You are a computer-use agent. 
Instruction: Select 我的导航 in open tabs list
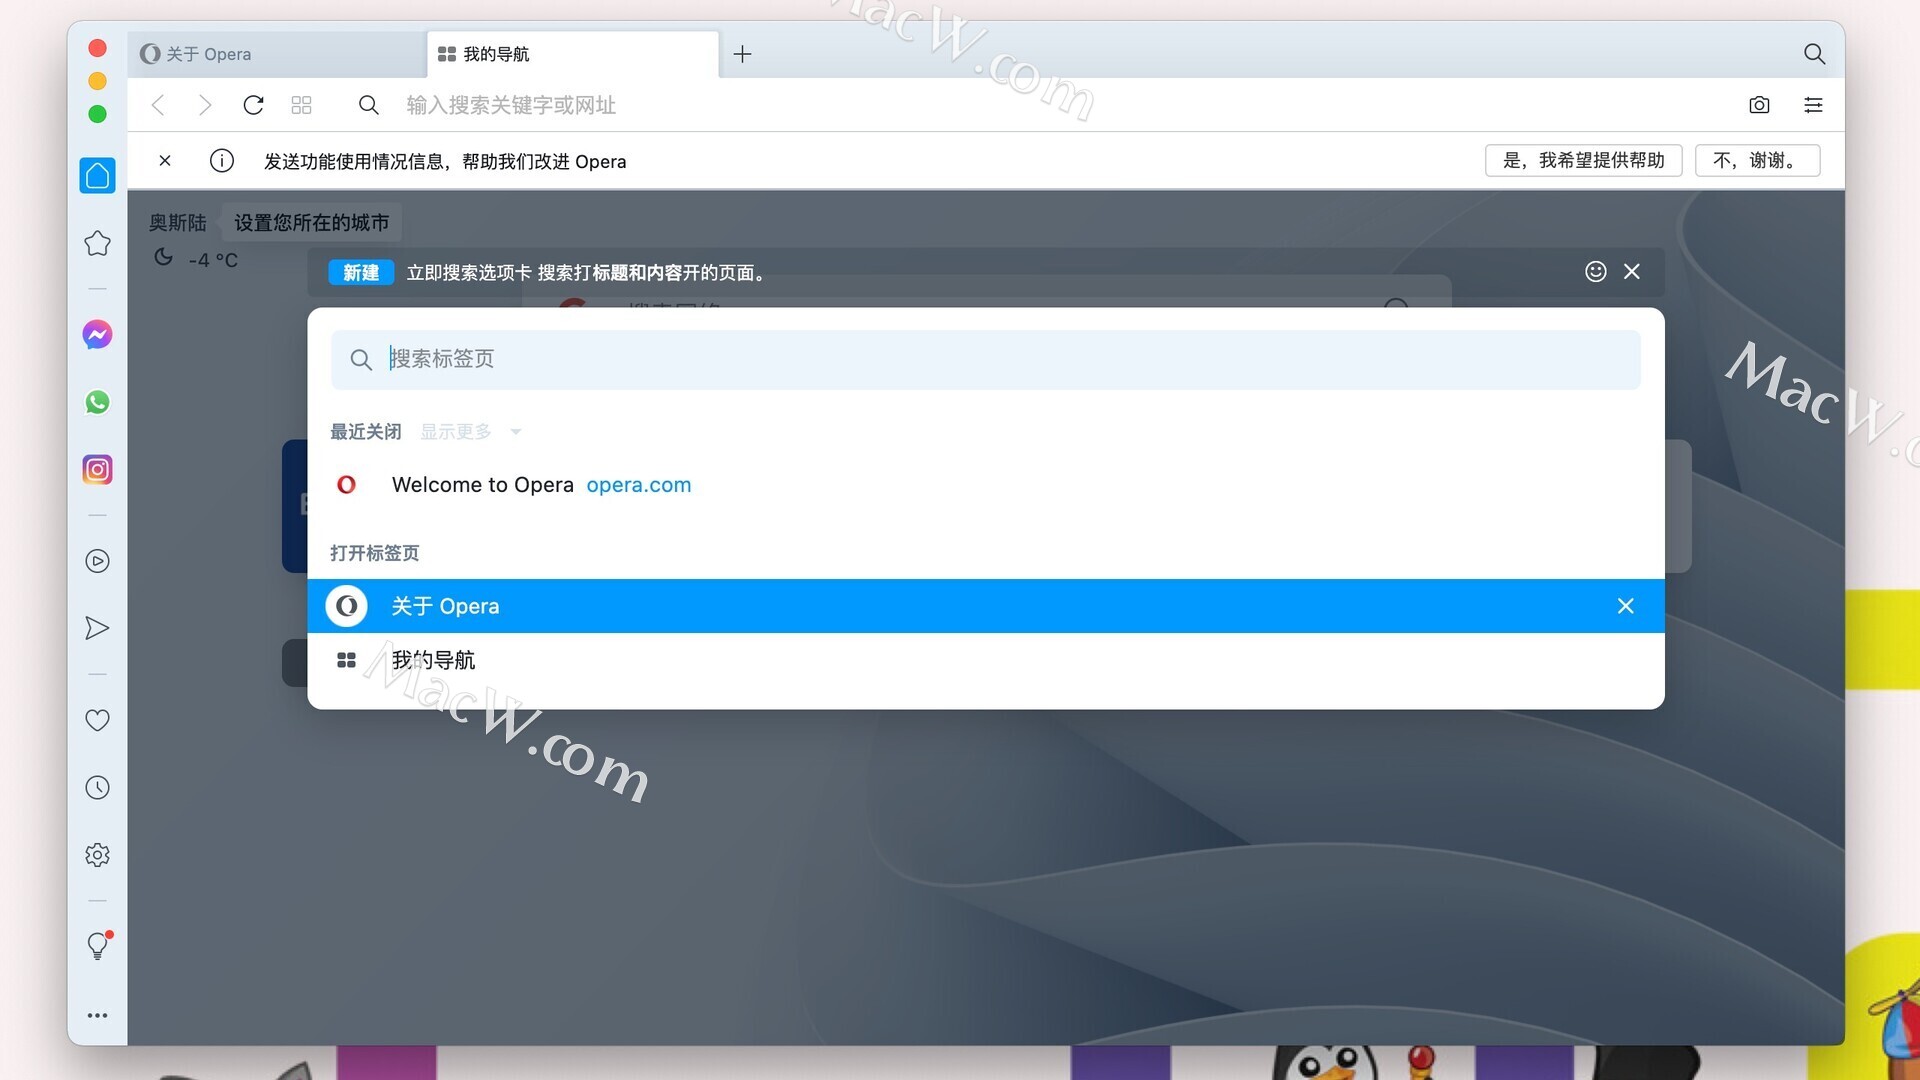point(985,660)
